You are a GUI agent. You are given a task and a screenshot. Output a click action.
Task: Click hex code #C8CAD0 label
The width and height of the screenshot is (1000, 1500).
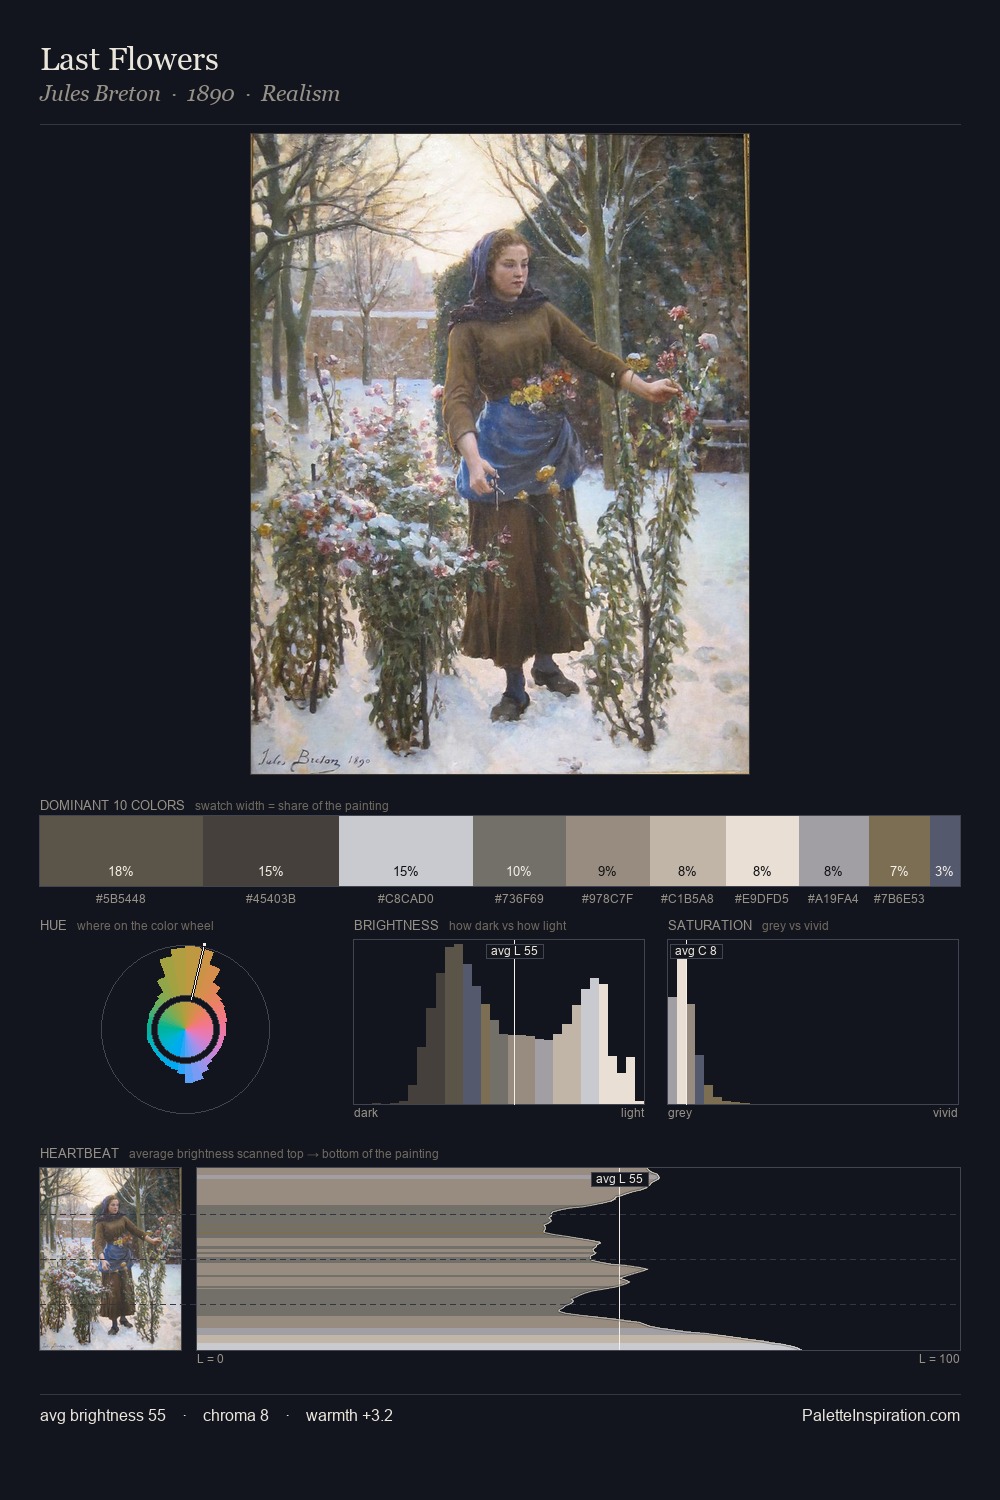click(x=406, y=899)
